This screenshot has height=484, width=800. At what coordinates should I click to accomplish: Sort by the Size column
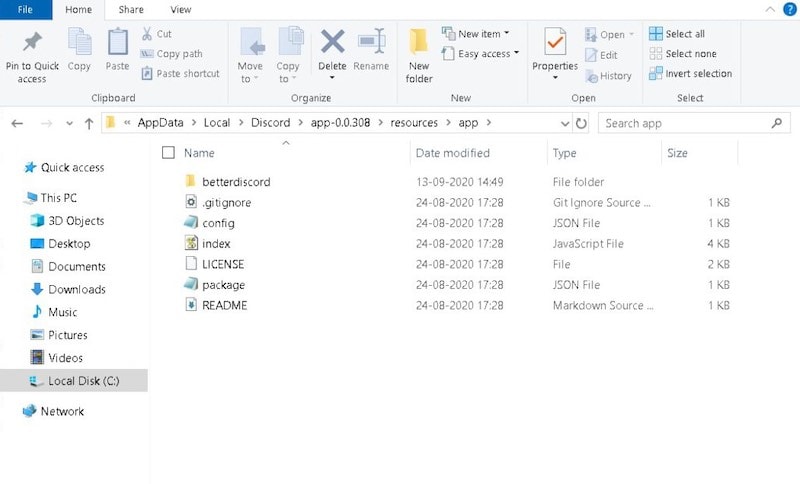click(677, 153)
